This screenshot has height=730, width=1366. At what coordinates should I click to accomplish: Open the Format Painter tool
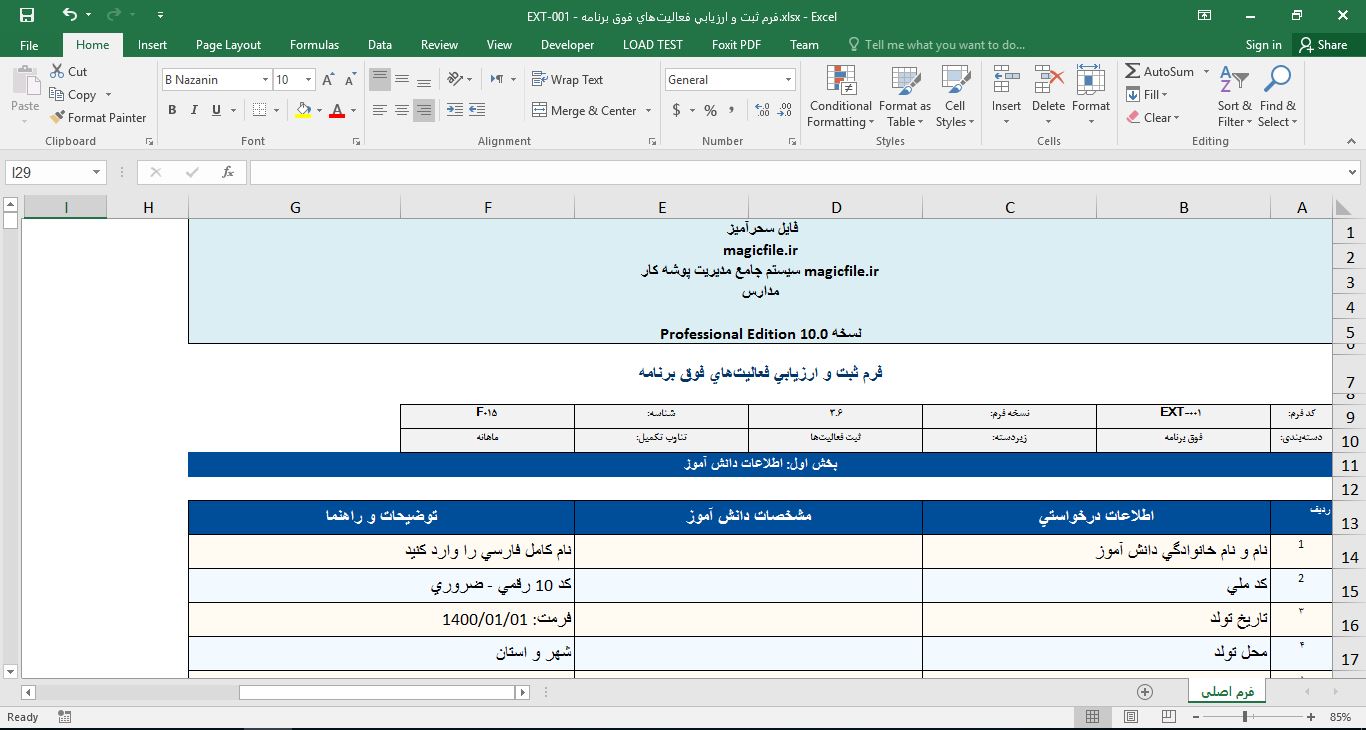[x=98, y=117]
